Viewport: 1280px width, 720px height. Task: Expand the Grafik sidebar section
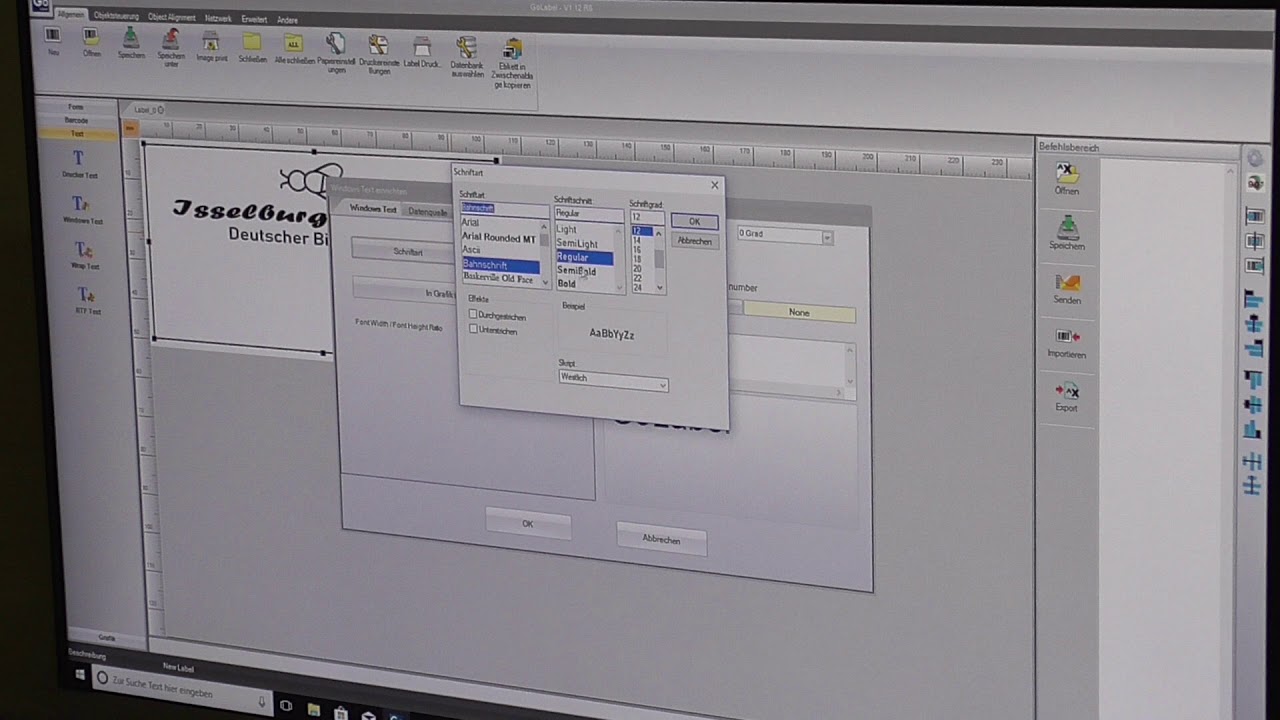coord(106,637)
